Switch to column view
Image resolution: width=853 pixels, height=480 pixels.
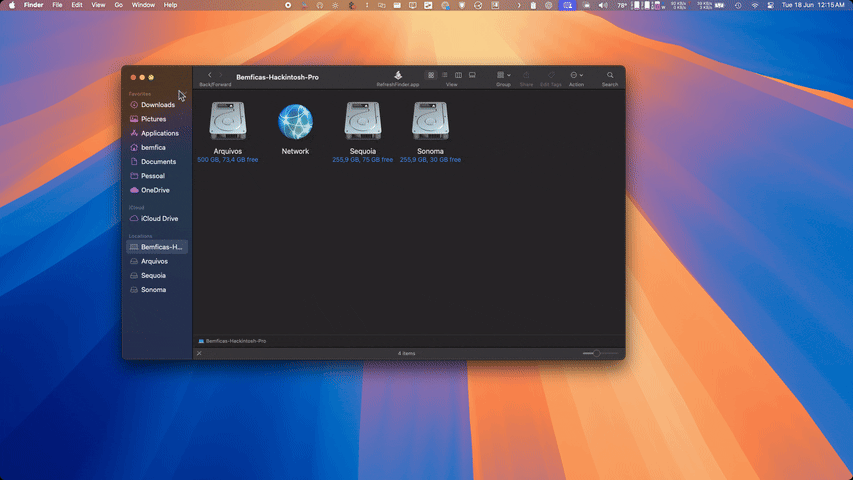point(458,75)
